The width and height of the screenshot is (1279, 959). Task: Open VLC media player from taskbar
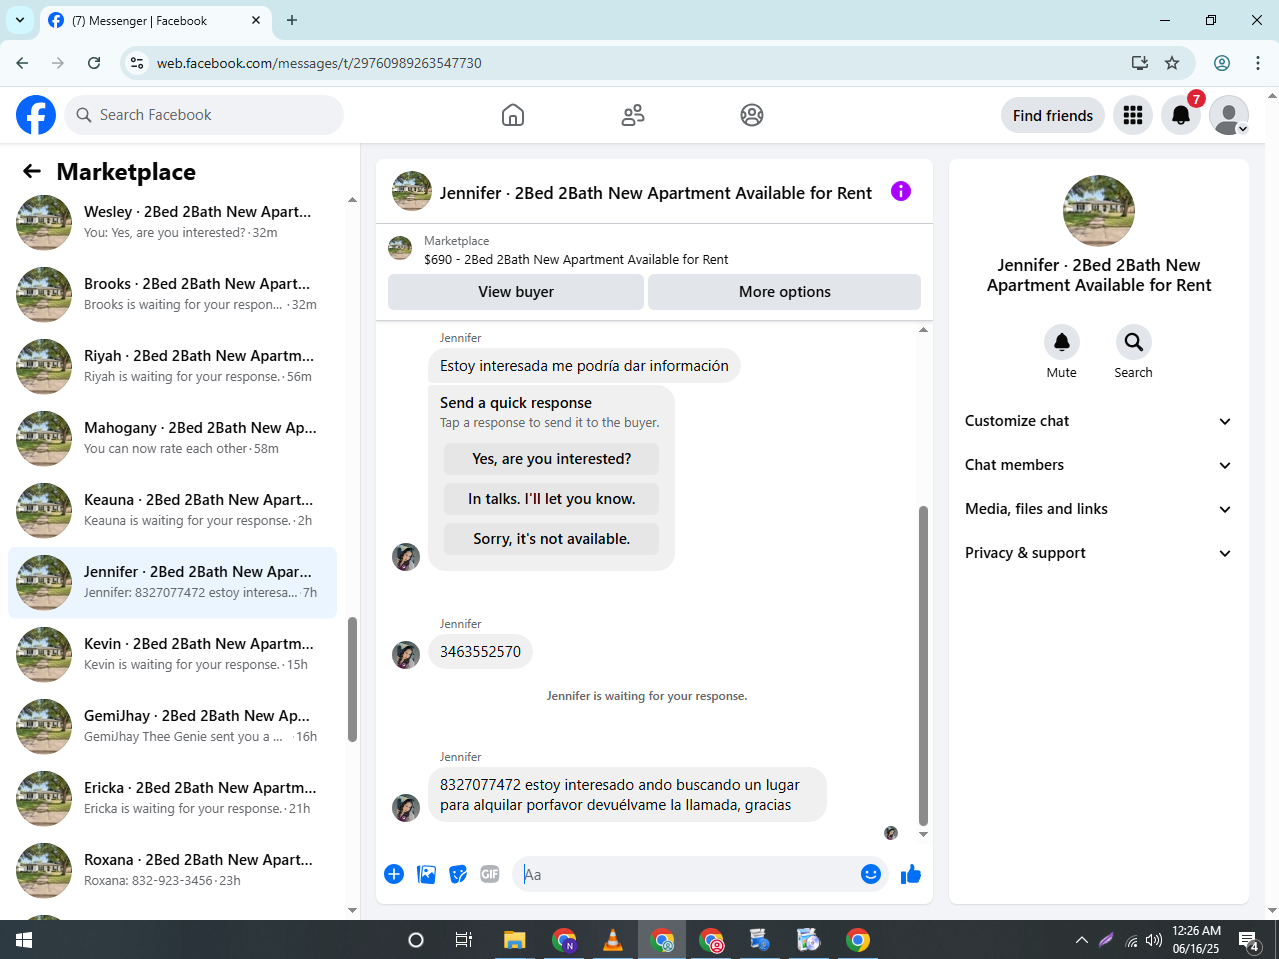(x=613, y=940)
